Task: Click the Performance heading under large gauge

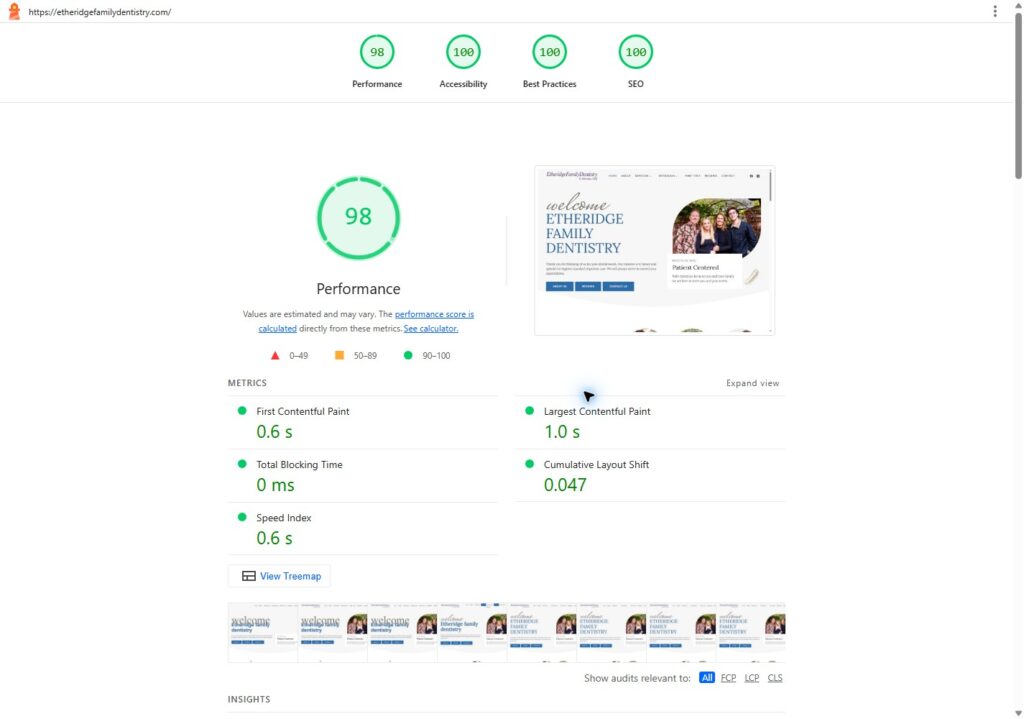Action: pos(358,289)
